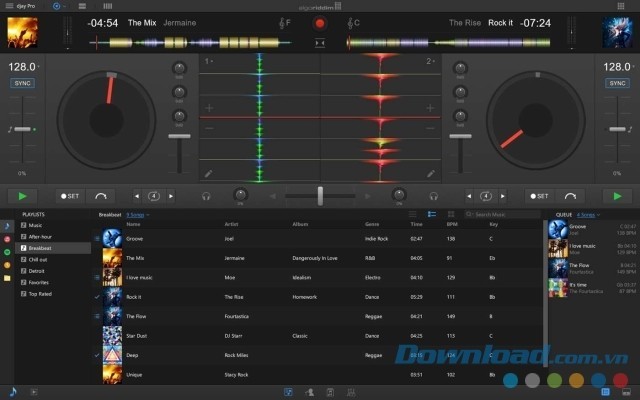This screenshot has height=400, width=640.
Task: Switch library to list view icon
Action: click(x=413, y=214)
